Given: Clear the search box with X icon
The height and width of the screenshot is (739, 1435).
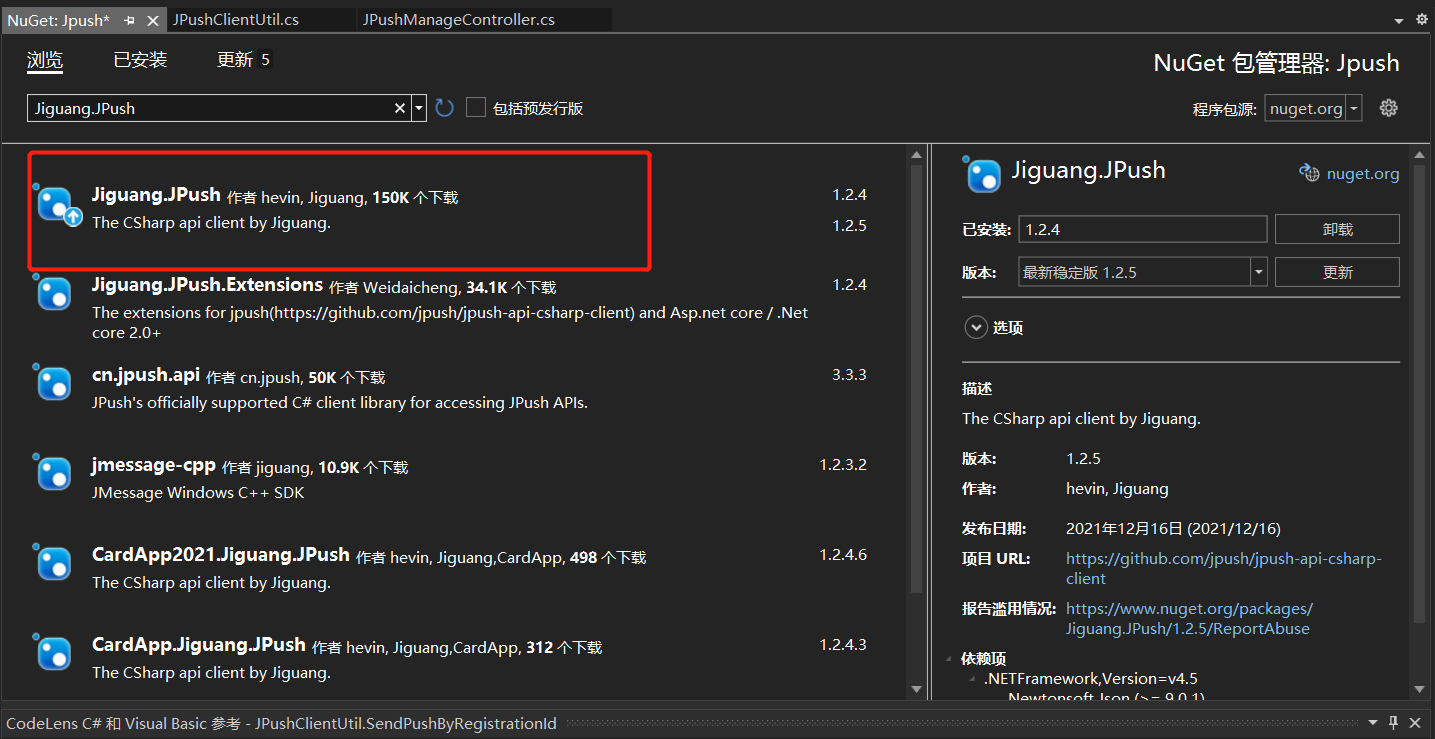Looking at the screenshot, I should point(400,108).
